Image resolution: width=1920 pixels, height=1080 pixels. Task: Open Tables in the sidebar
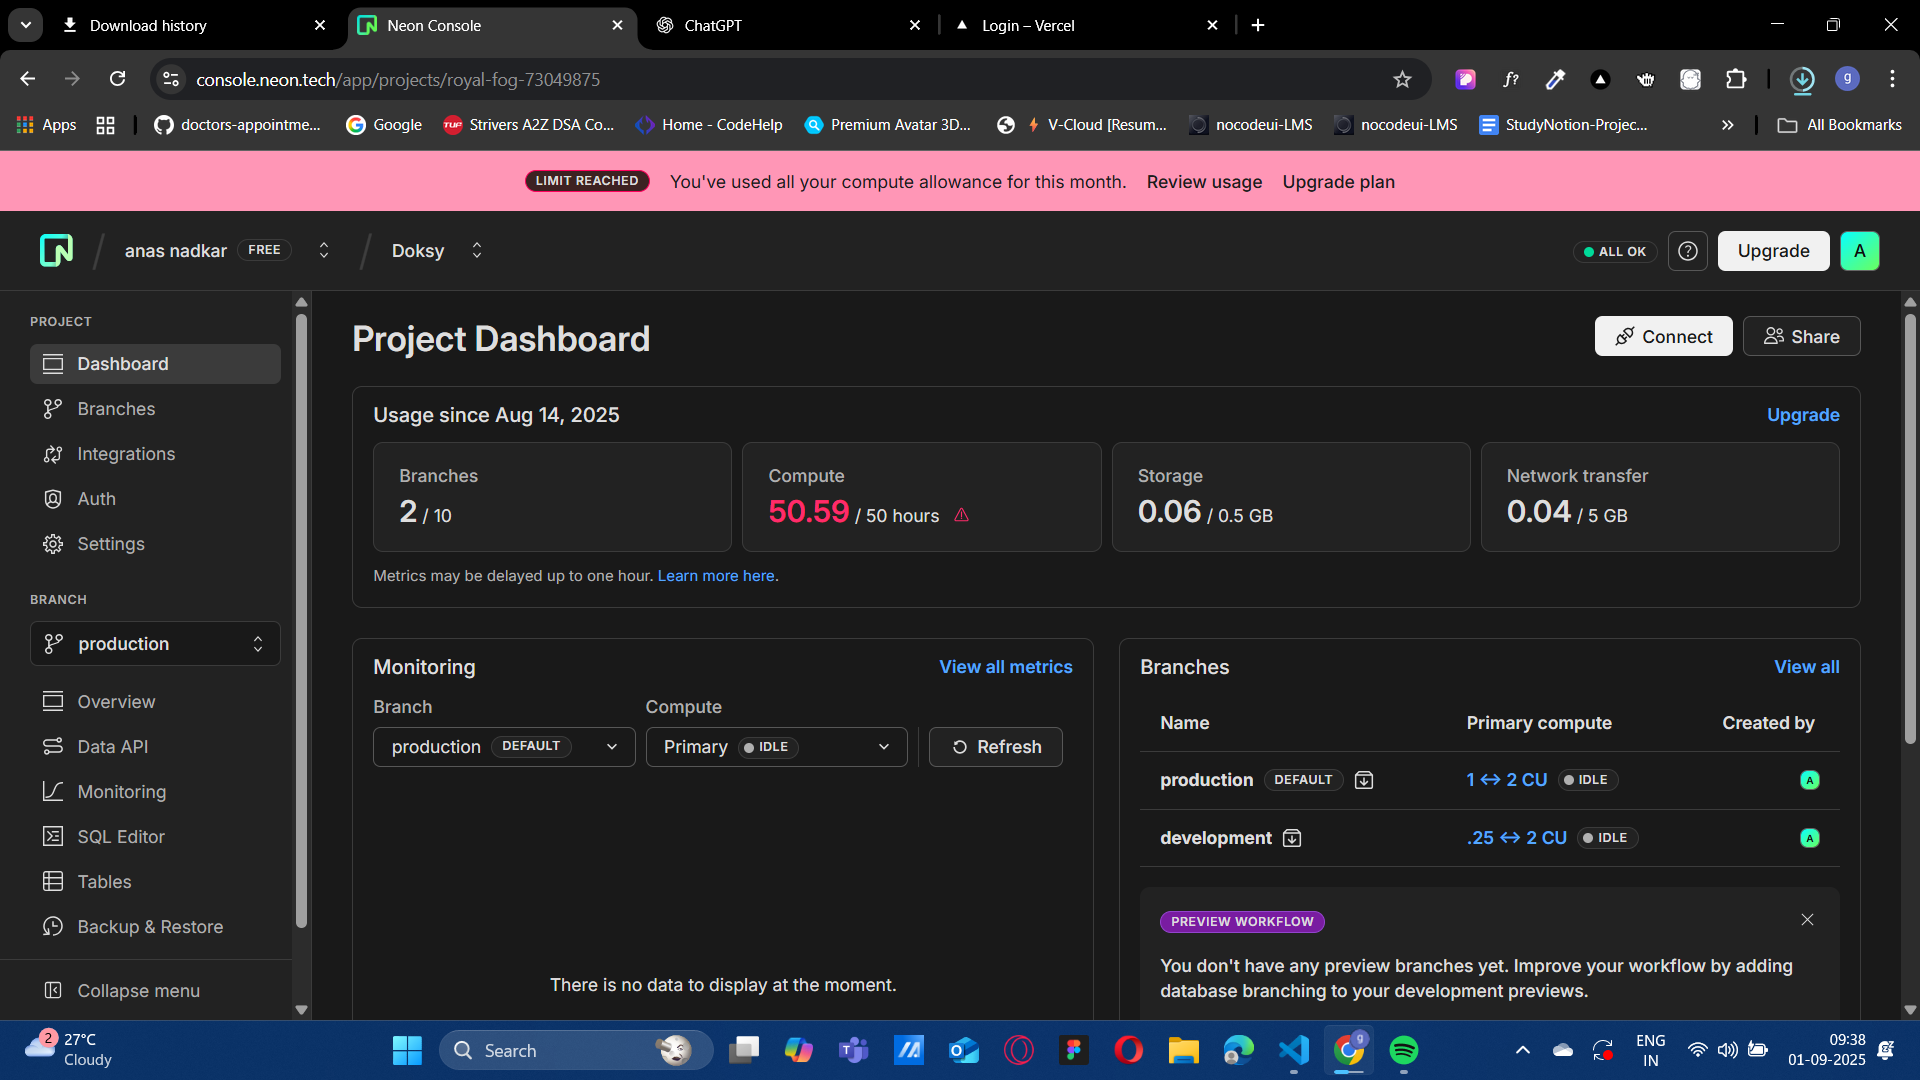[x=155, y=882]
